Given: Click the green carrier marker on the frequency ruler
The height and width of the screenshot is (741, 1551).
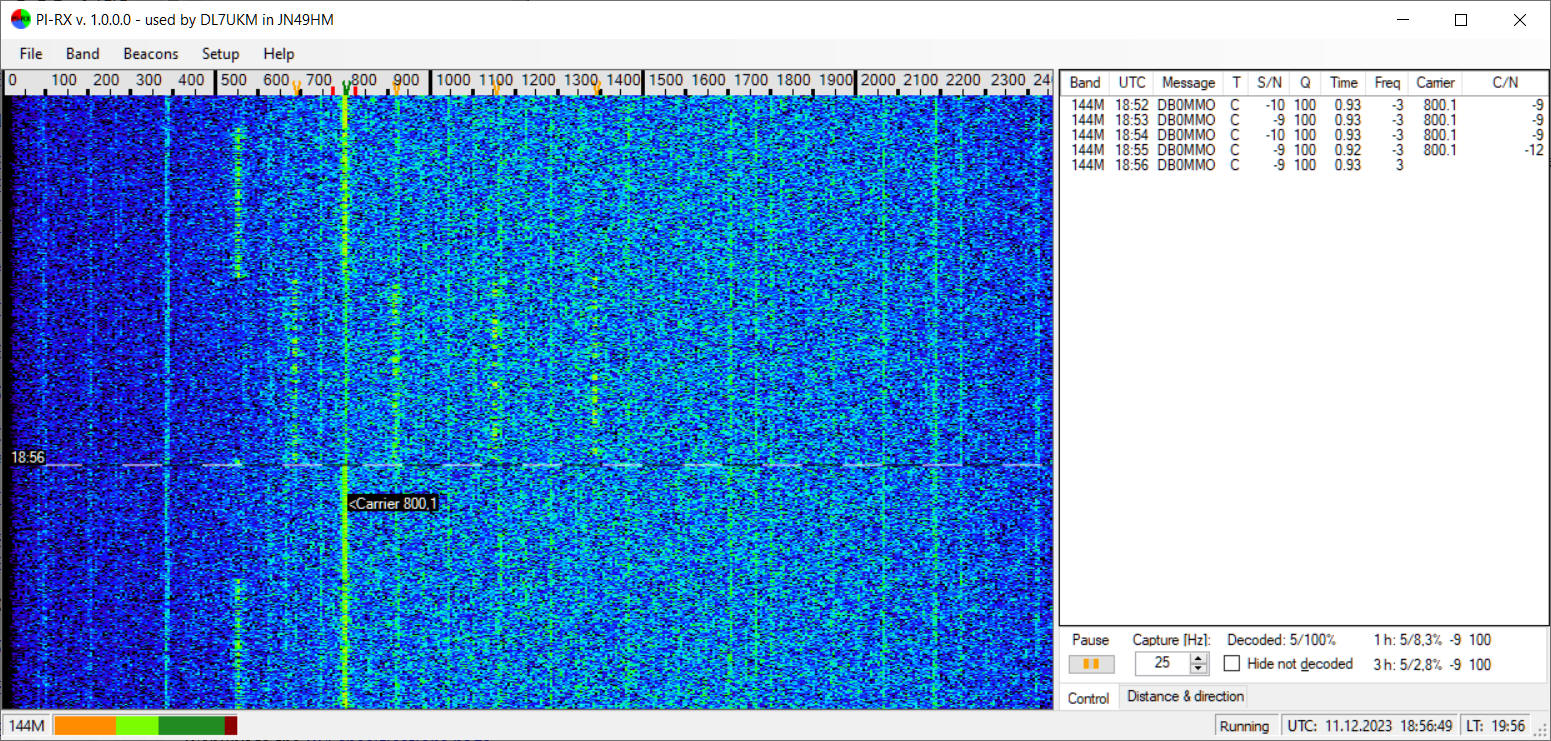Looking at the screenshot, I should (x=346, y=88).
